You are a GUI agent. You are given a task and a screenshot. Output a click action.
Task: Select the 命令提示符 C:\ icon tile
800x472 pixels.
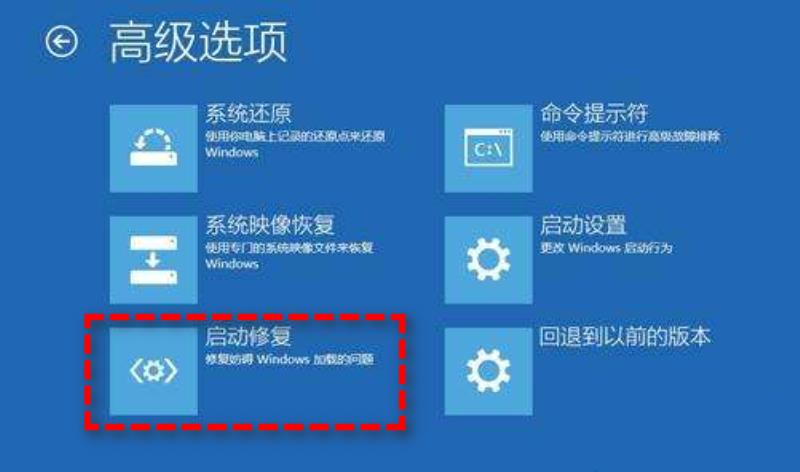point(488,148)
